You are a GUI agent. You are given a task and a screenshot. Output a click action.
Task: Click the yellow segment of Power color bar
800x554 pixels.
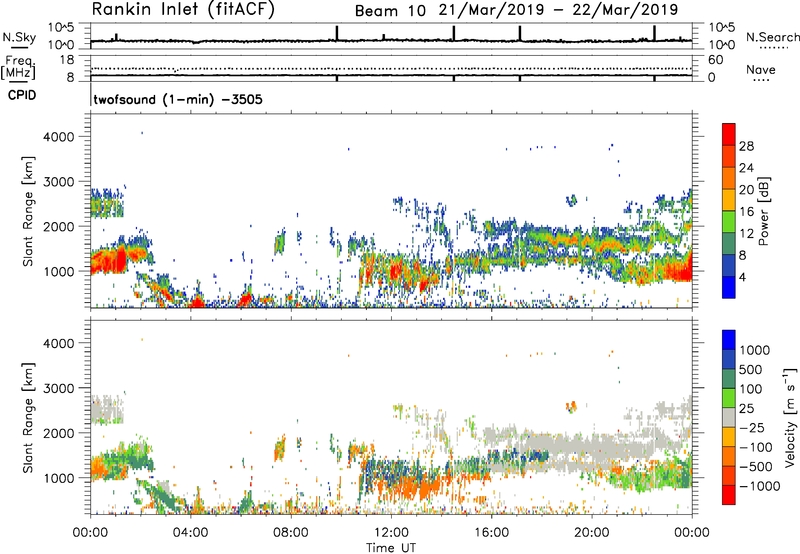click(729, 200)
